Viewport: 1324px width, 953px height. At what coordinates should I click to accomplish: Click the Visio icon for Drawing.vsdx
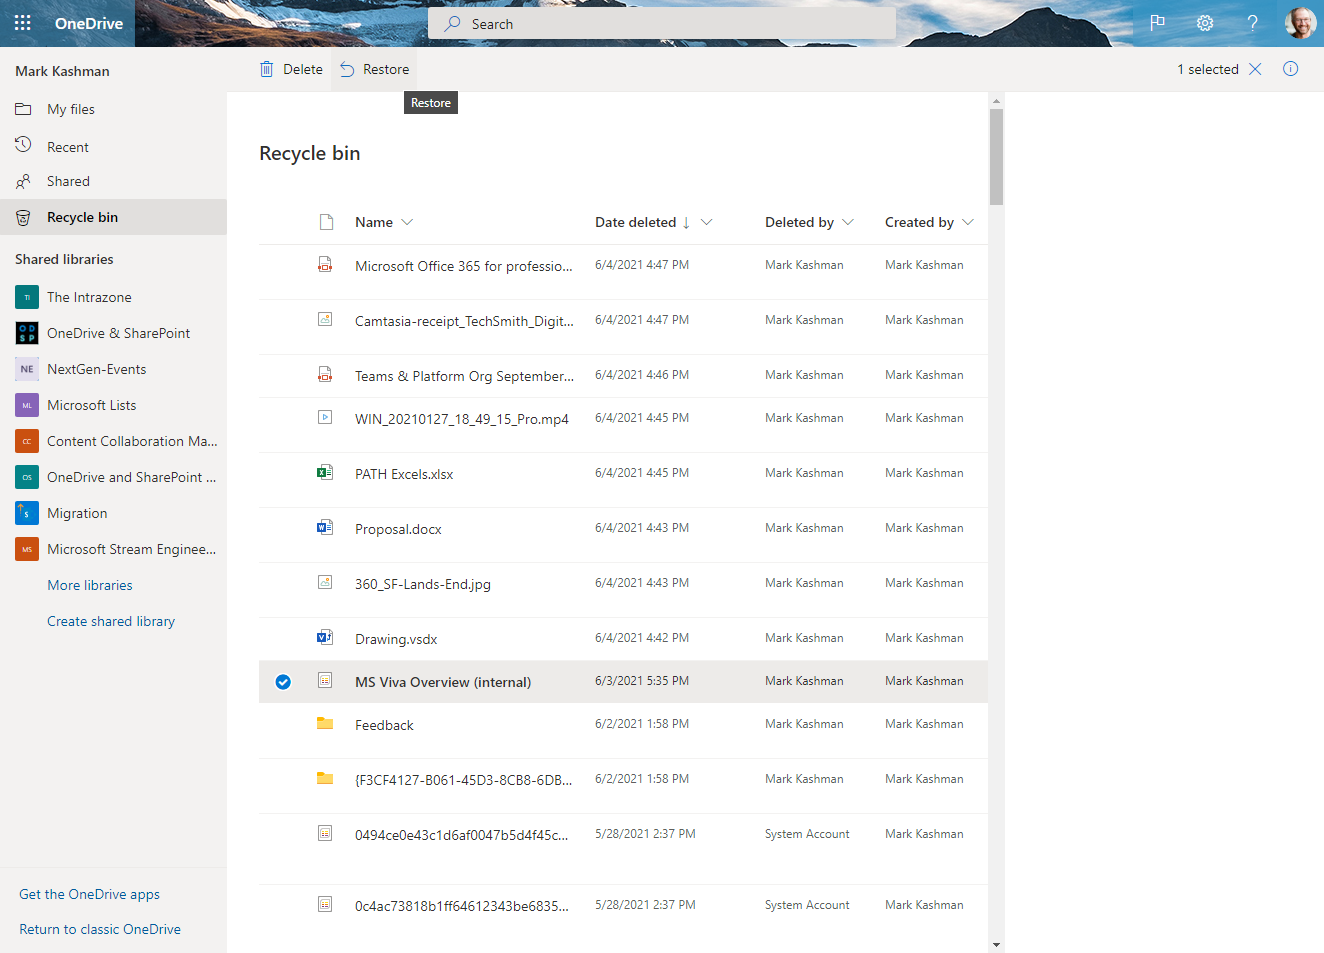point(325,638)
